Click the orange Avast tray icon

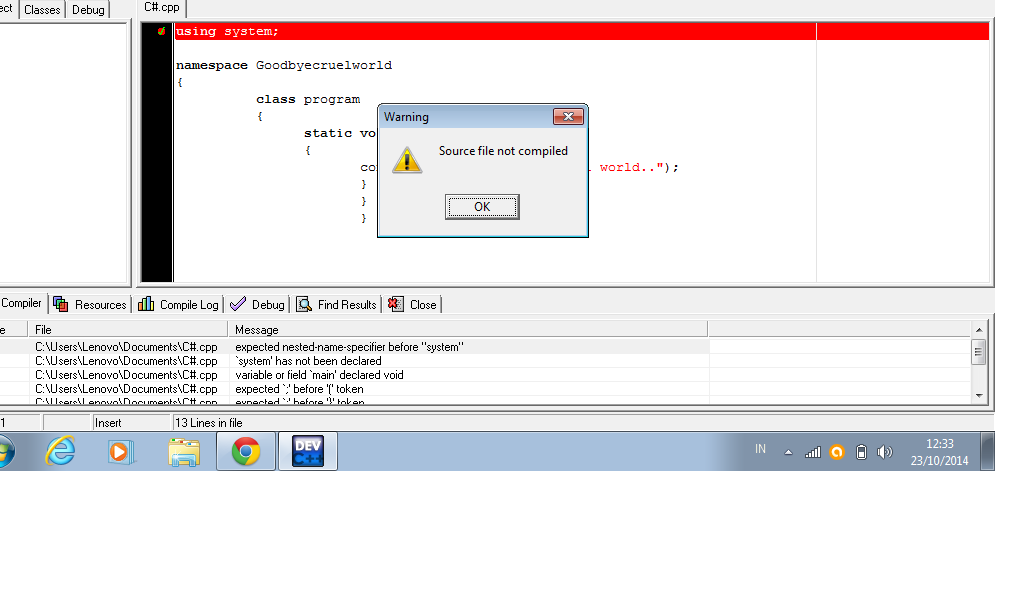pyautogui.click(x=837, y=452)
